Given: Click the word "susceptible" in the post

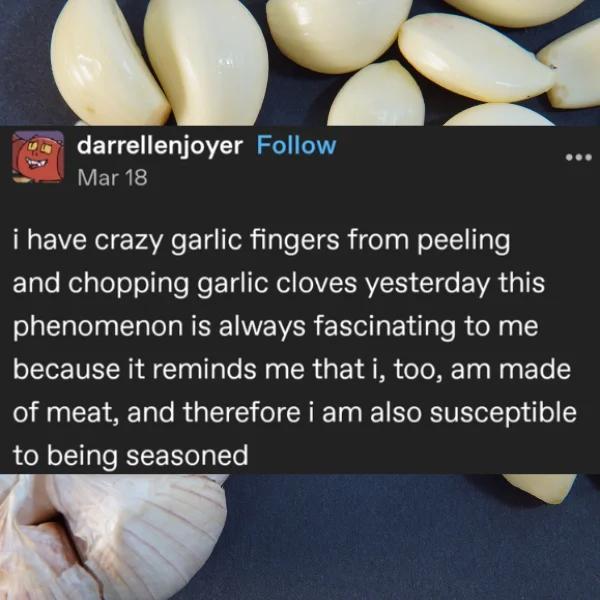Looking at the screenshot, I should point(503,413).
